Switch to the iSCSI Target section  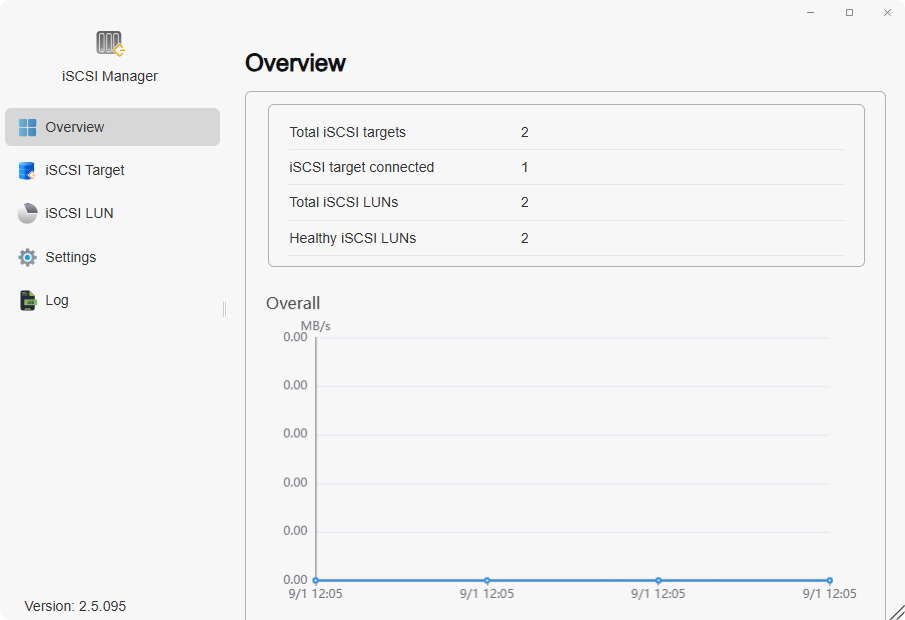[84, 170]
